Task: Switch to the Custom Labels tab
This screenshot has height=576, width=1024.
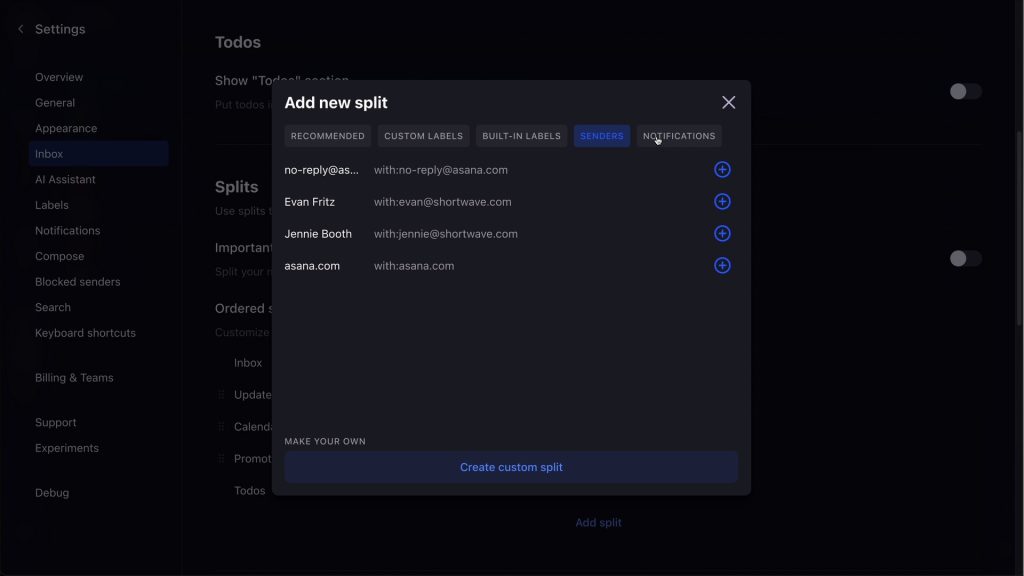Action: point(423,136)
